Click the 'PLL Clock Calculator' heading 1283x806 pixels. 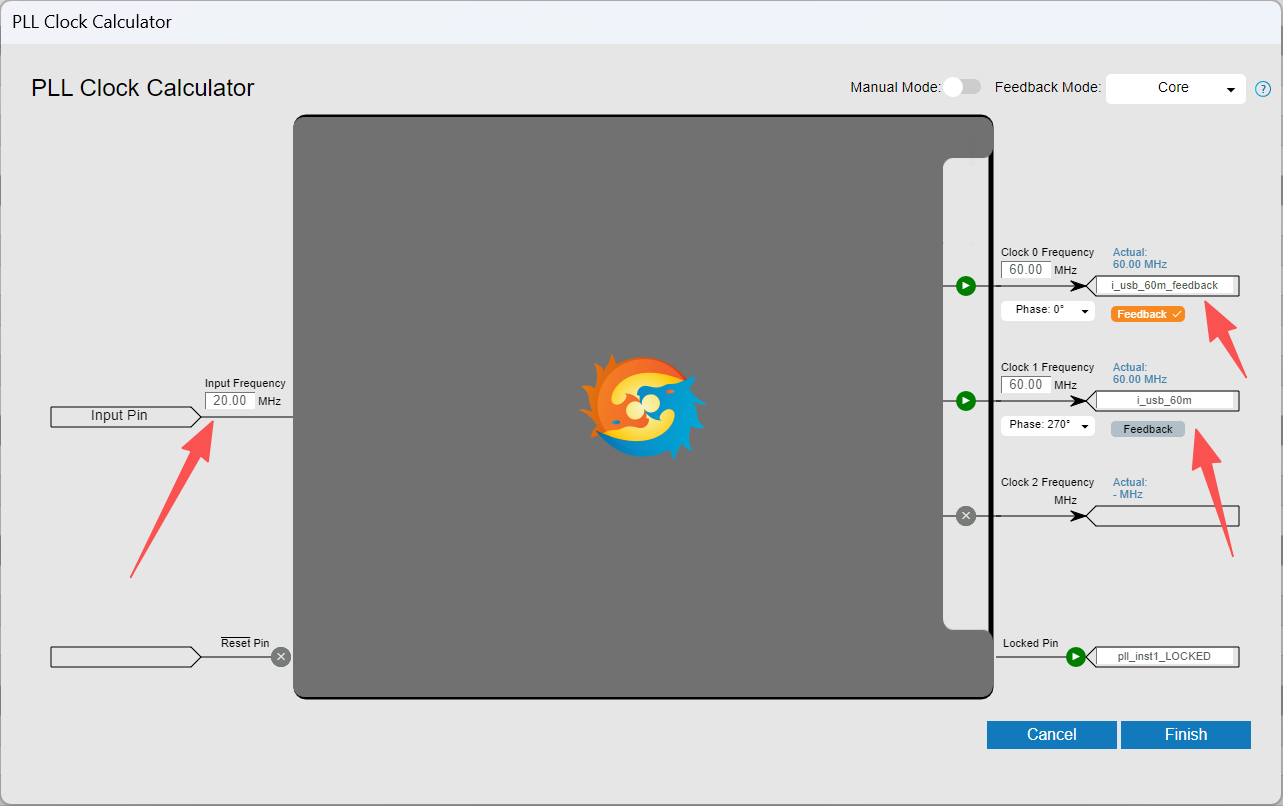click(143, 88)
